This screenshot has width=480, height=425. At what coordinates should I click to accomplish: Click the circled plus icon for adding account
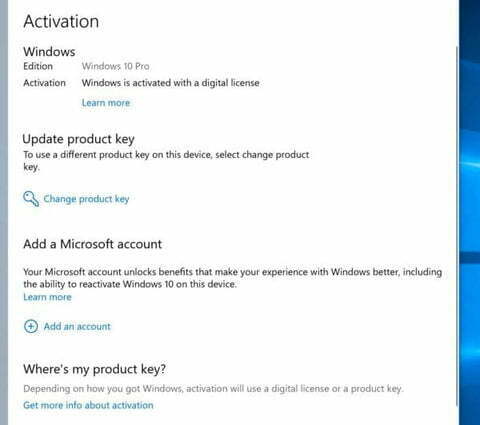[x=31, y=326]
